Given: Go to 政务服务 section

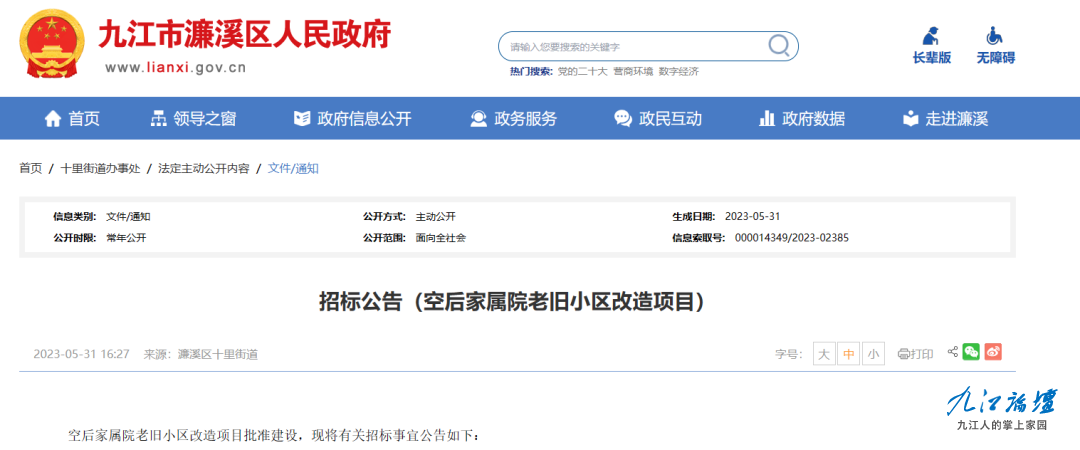Looking at the screenshot, I should point(513,119).
